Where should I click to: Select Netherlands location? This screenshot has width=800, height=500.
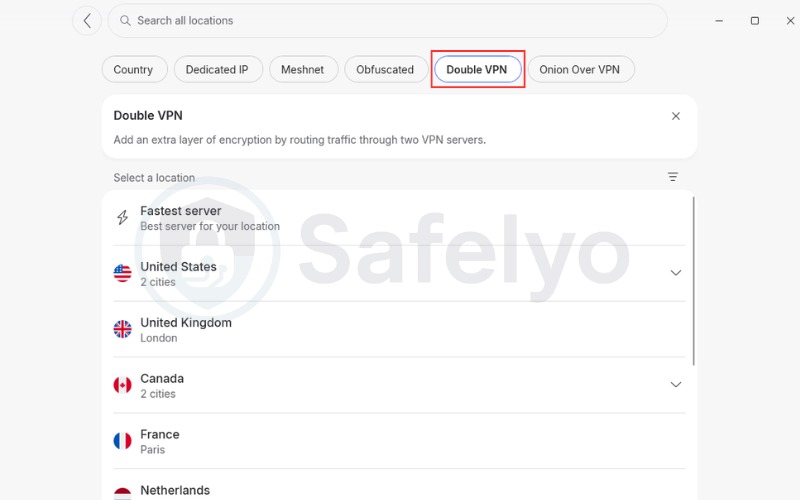click(399, 485)
